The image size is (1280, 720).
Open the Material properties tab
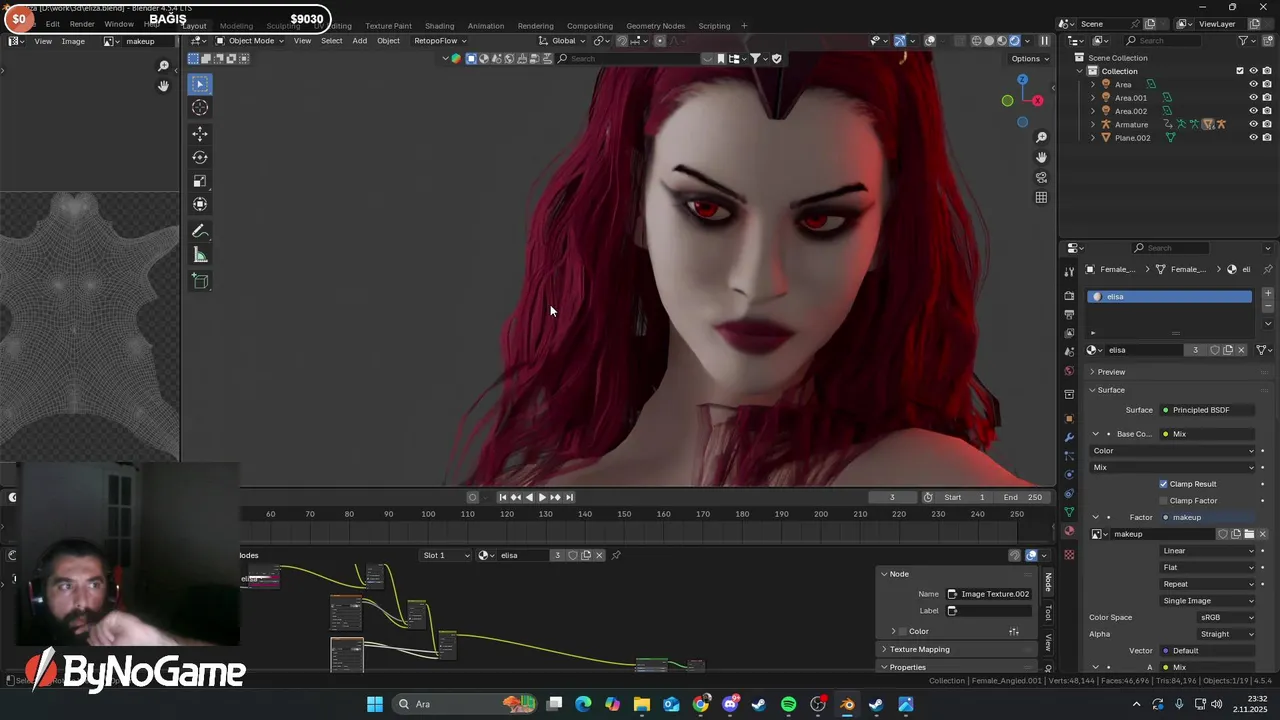[x=1069, y=532]
